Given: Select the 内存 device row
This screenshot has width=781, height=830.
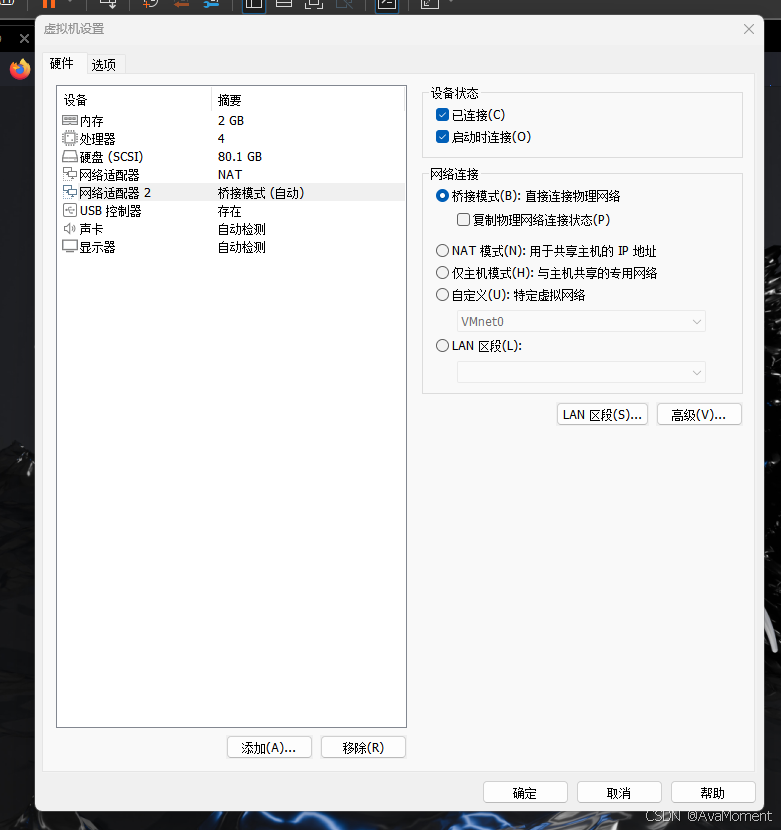Looking at the screenshot, I should [231, 121].
